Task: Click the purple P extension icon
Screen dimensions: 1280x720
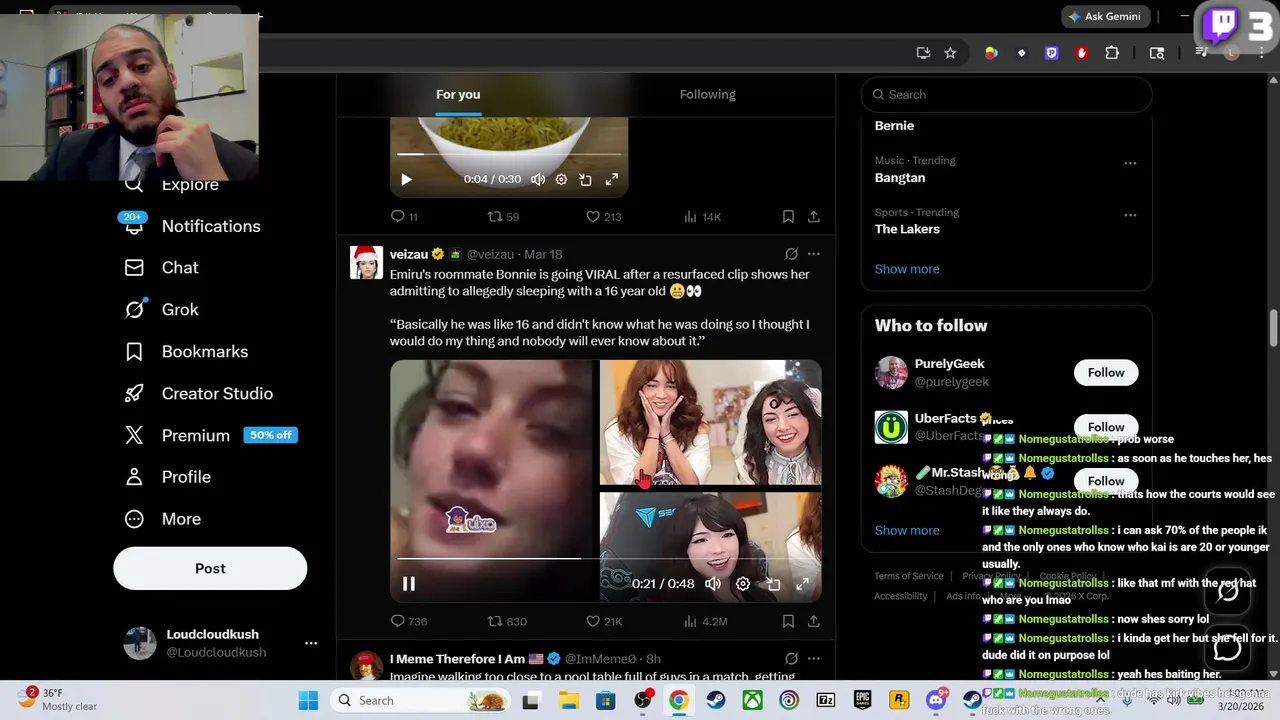Action: pyautogui.click(x=1051, y=53)
